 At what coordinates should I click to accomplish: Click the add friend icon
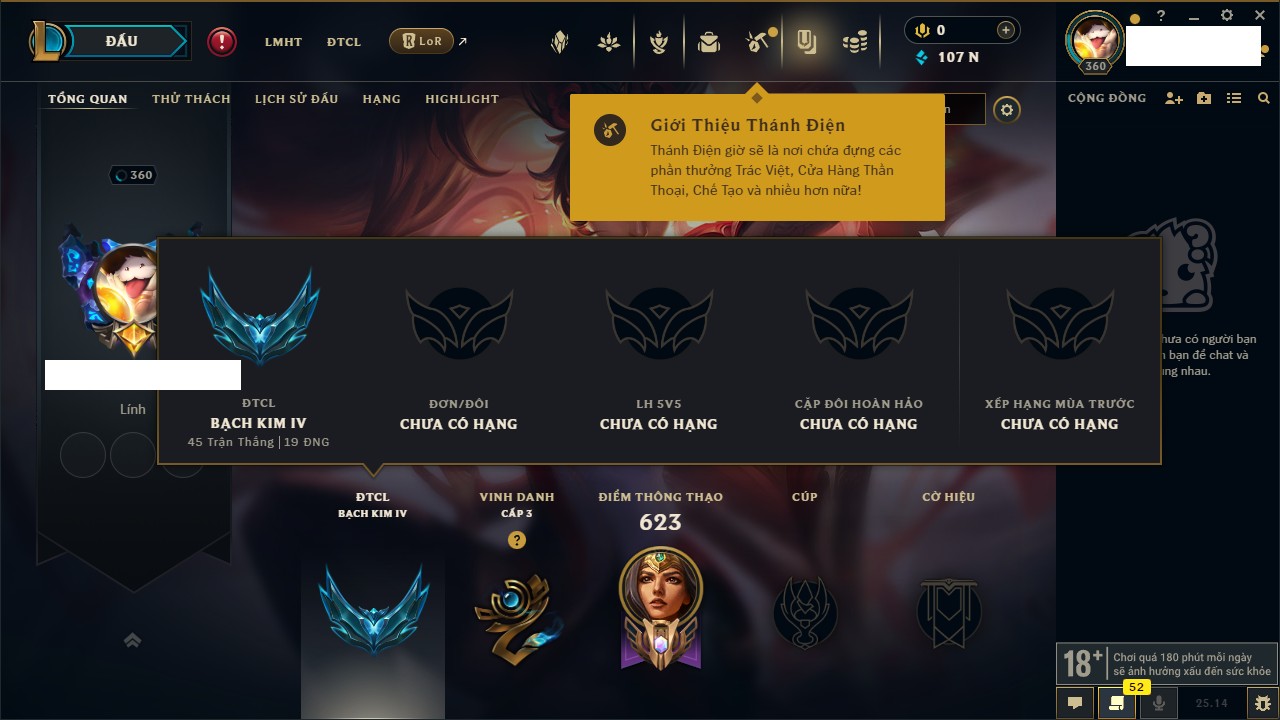point(1174,98)
